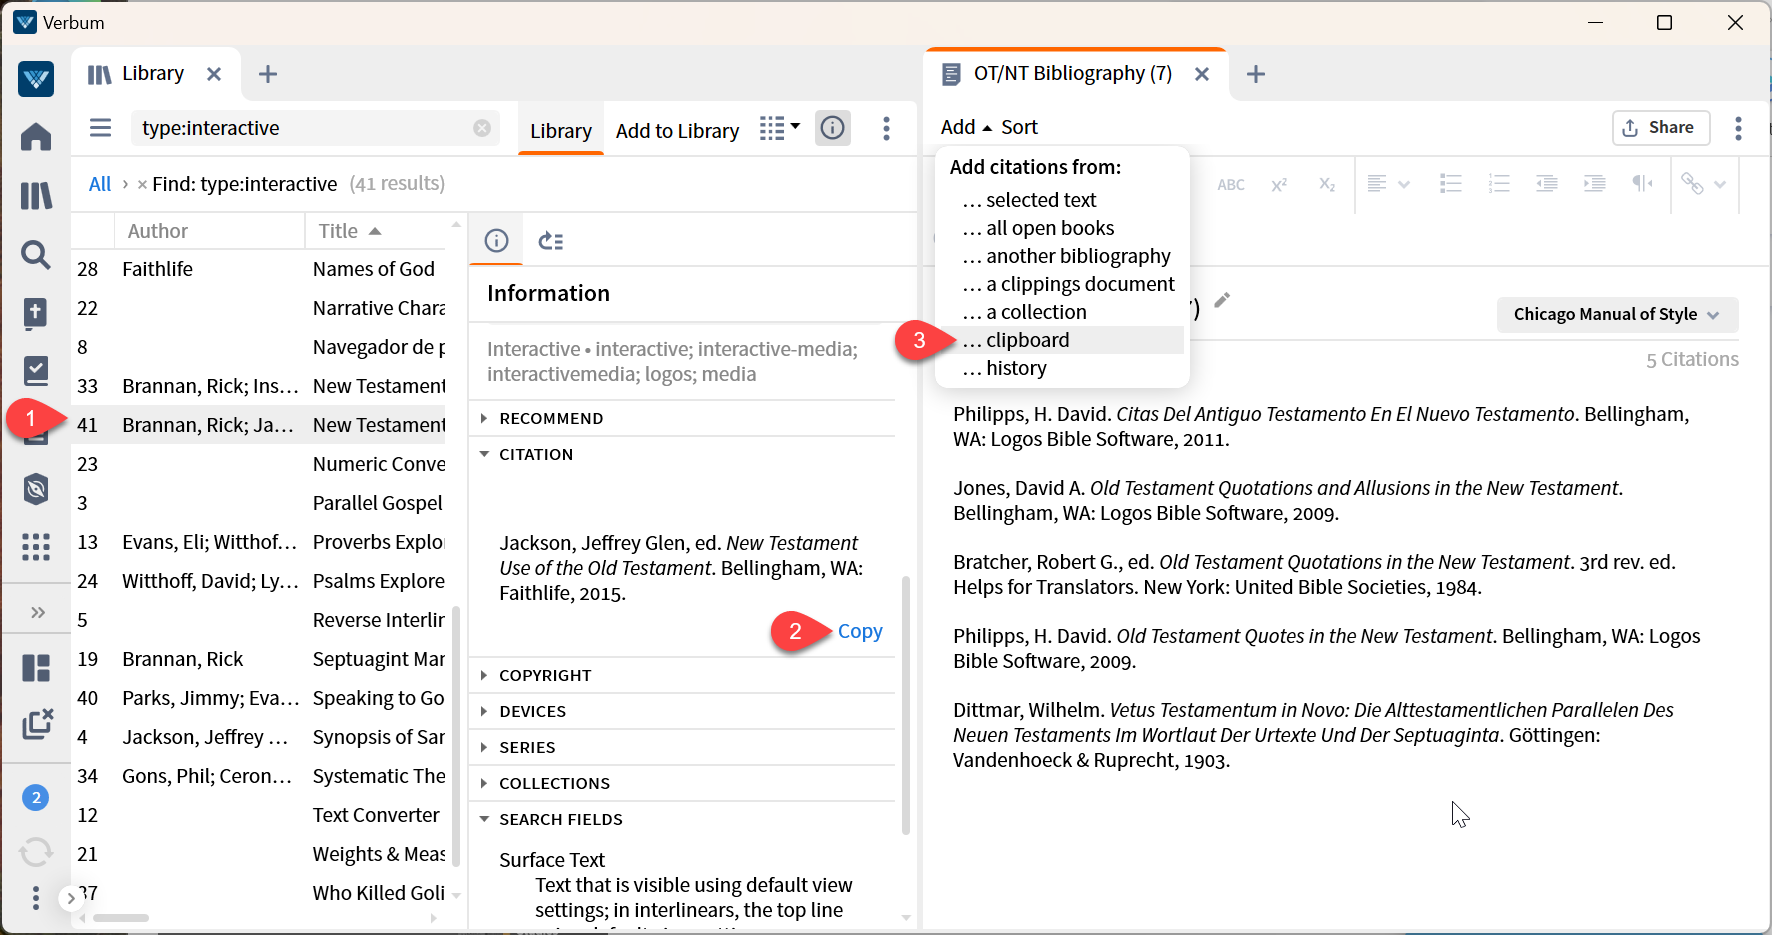Open the Library view mode dropdown
Viewport: 1772px width, 935px height.
(780, 128)
